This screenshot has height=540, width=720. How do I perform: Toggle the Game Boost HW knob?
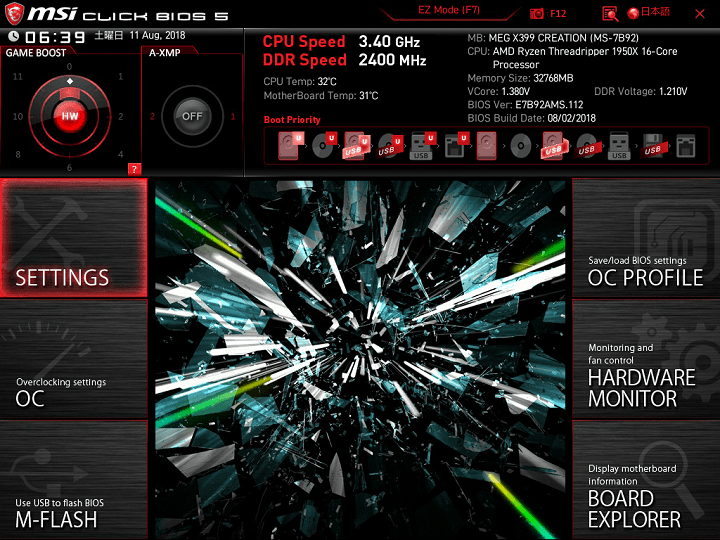[x=70, y=116]
